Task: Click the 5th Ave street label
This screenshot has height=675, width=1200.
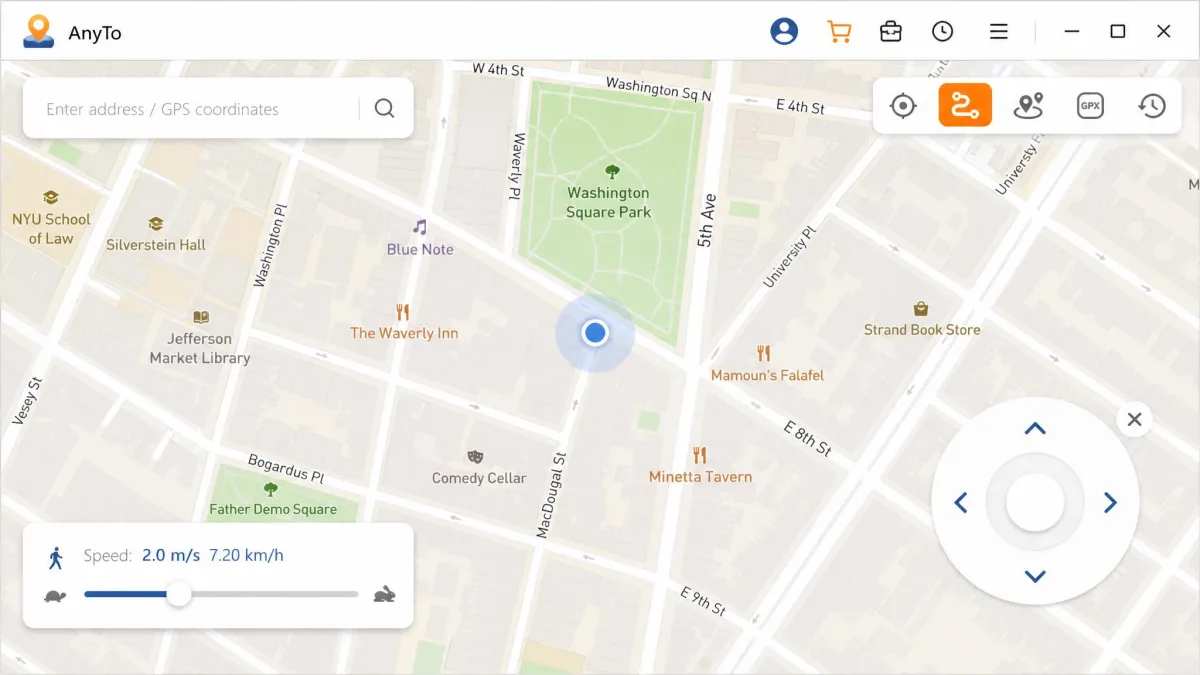Action: click(706, 221)
